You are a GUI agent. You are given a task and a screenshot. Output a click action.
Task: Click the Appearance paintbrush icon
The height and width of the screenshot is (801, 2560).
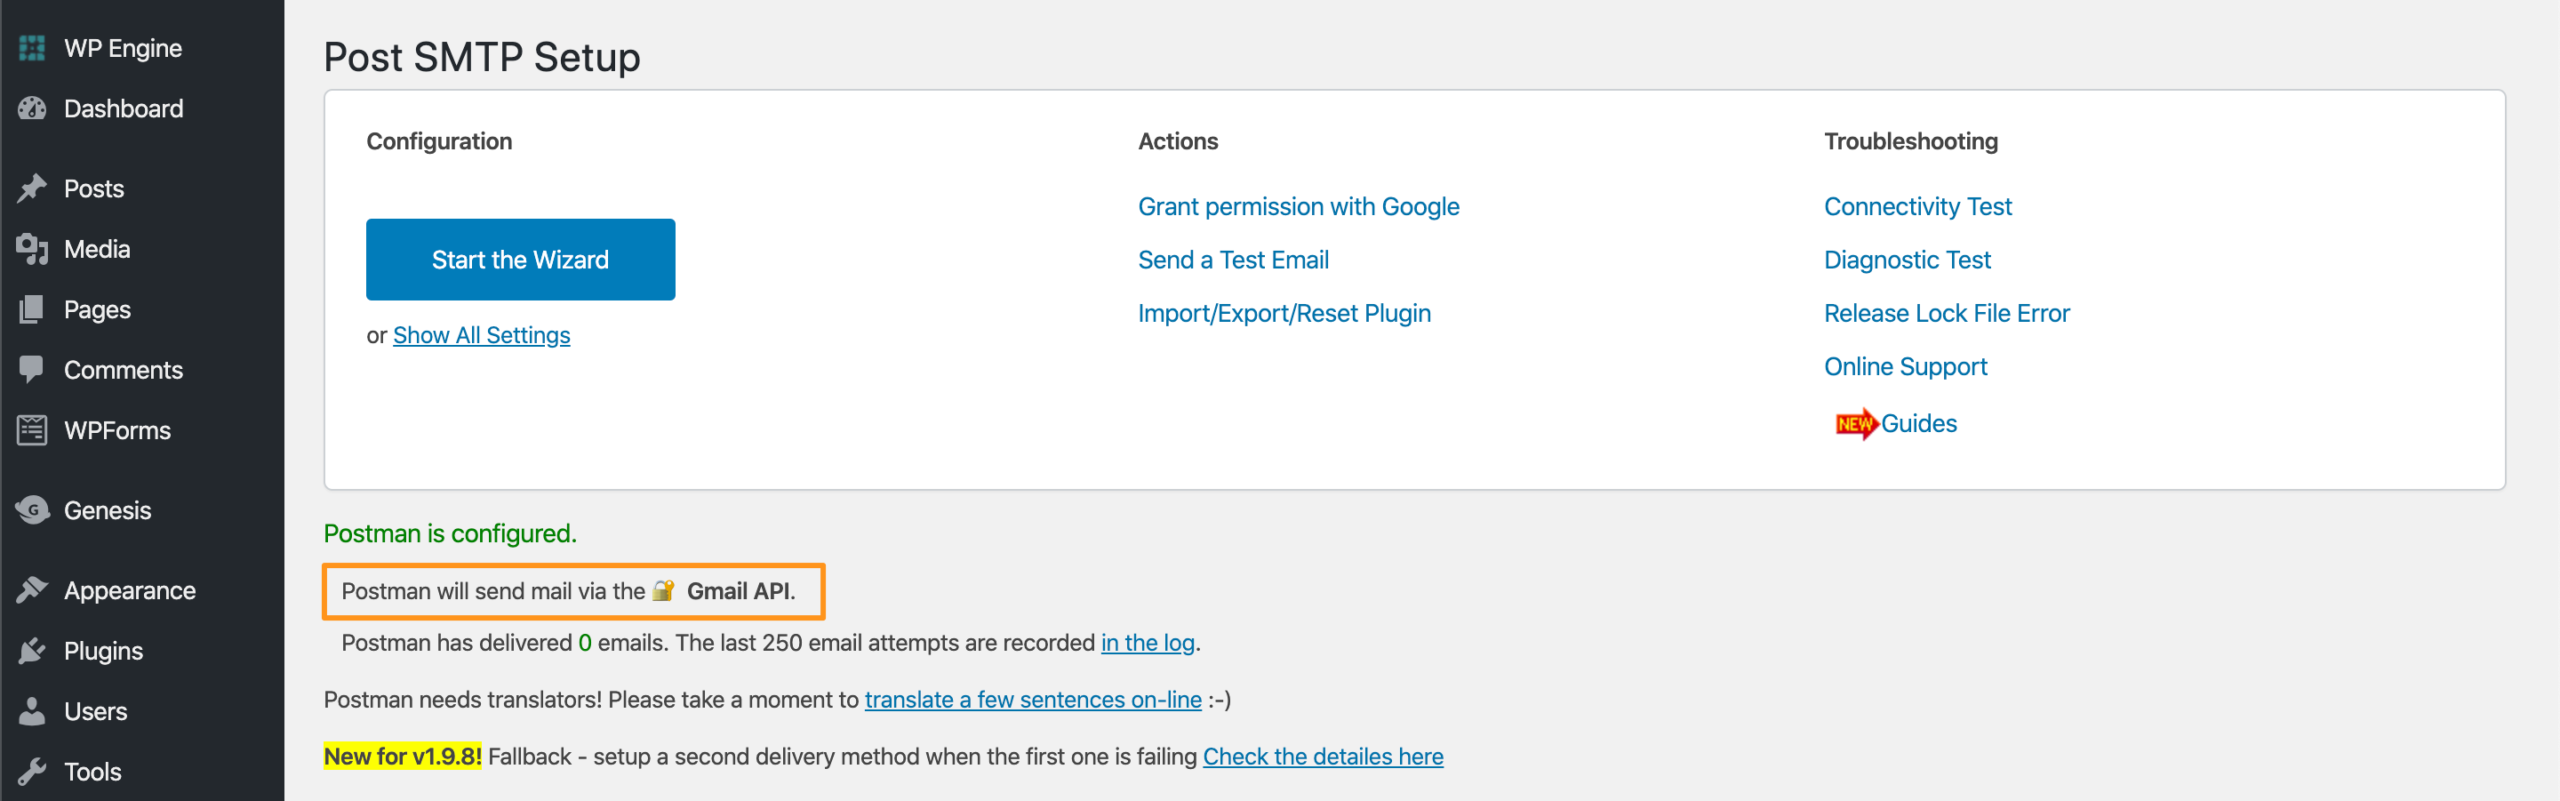point(32,591)
